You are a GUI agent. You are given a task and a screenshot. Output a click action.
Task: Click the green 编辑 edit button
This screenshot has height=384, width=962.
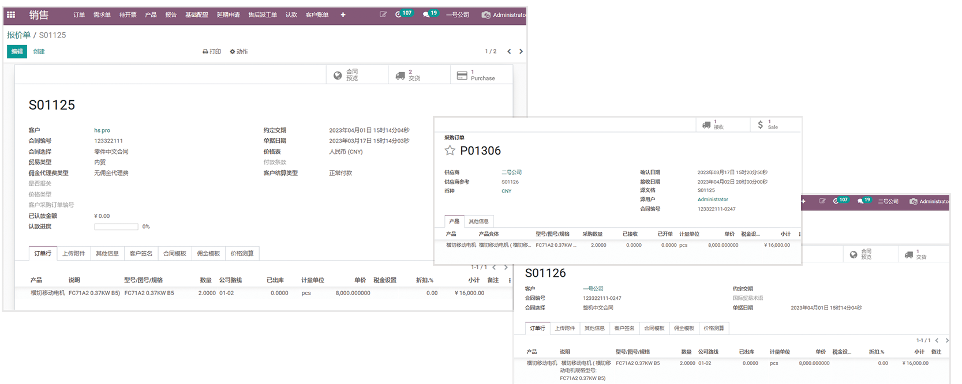click(17, 52)
